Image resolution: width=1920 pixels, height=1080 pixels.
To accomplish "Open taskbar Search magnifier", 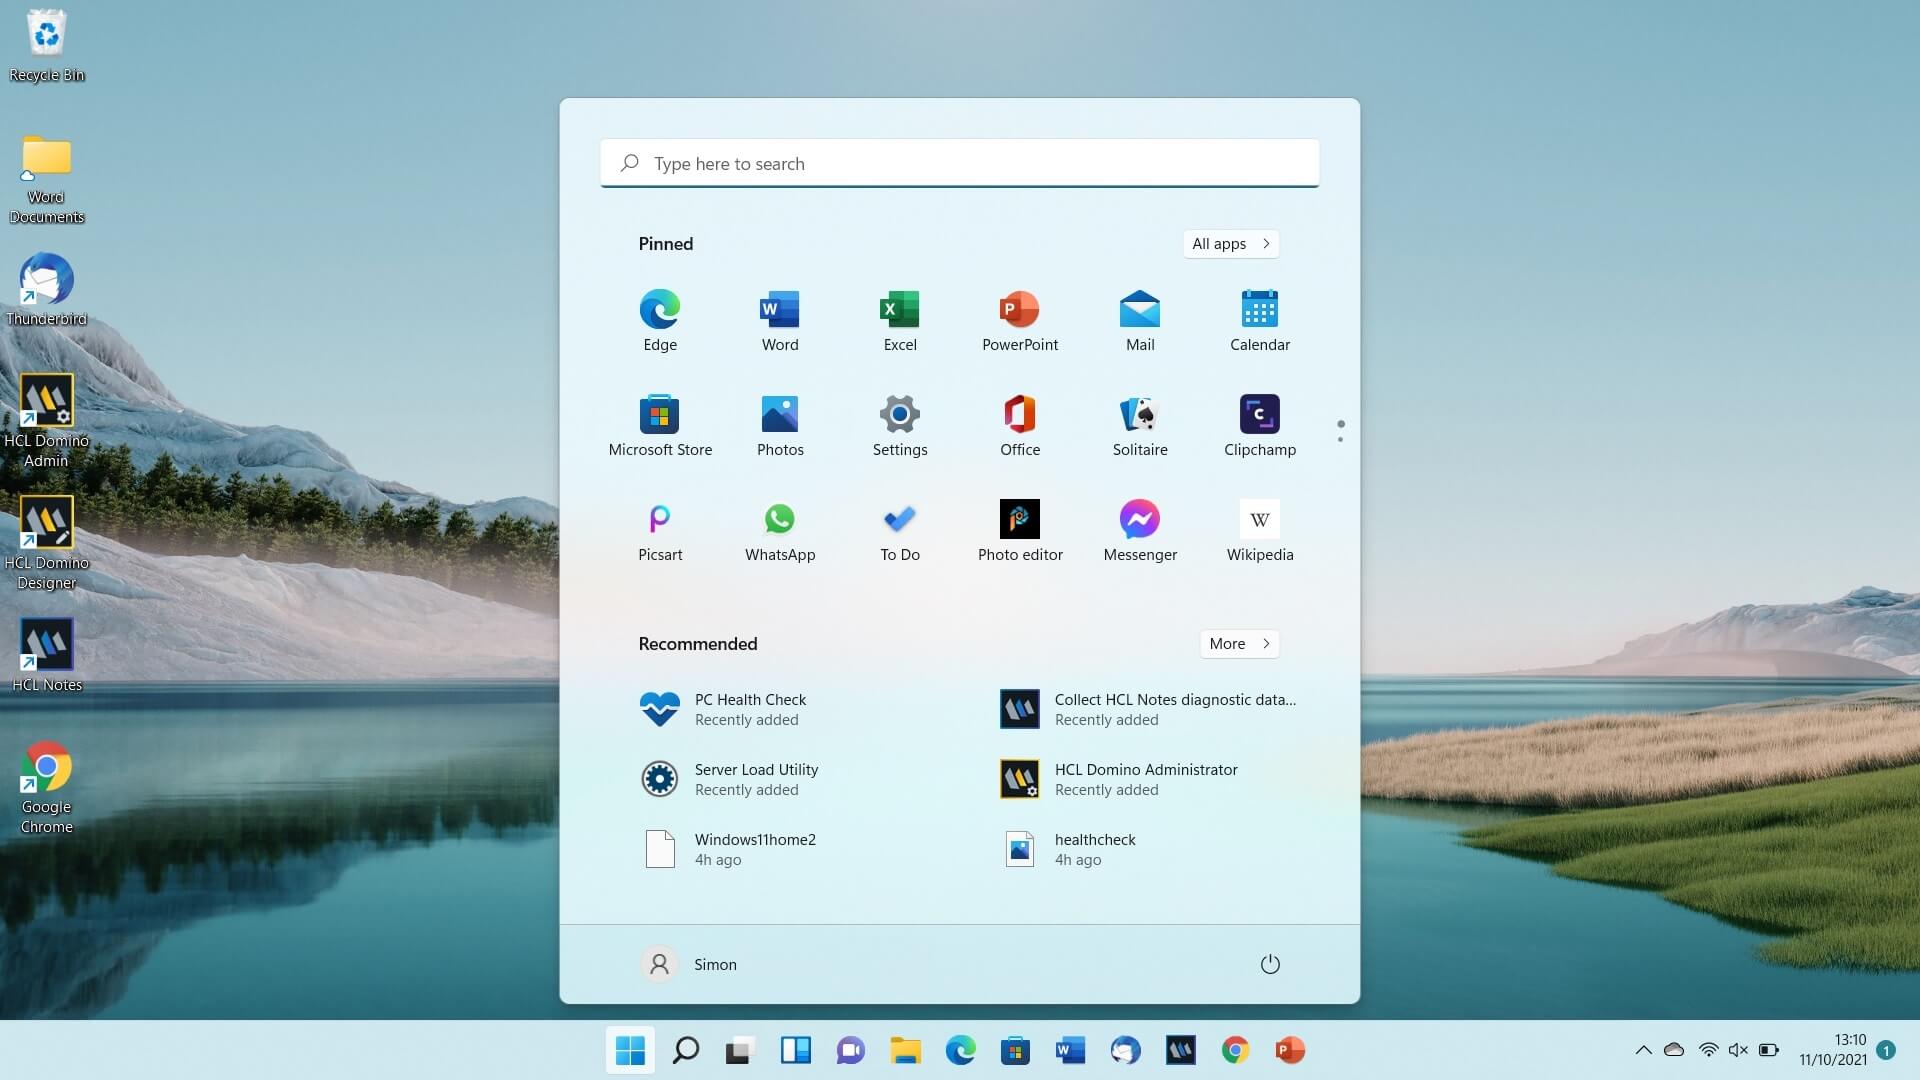I will tap(685, 1050).
